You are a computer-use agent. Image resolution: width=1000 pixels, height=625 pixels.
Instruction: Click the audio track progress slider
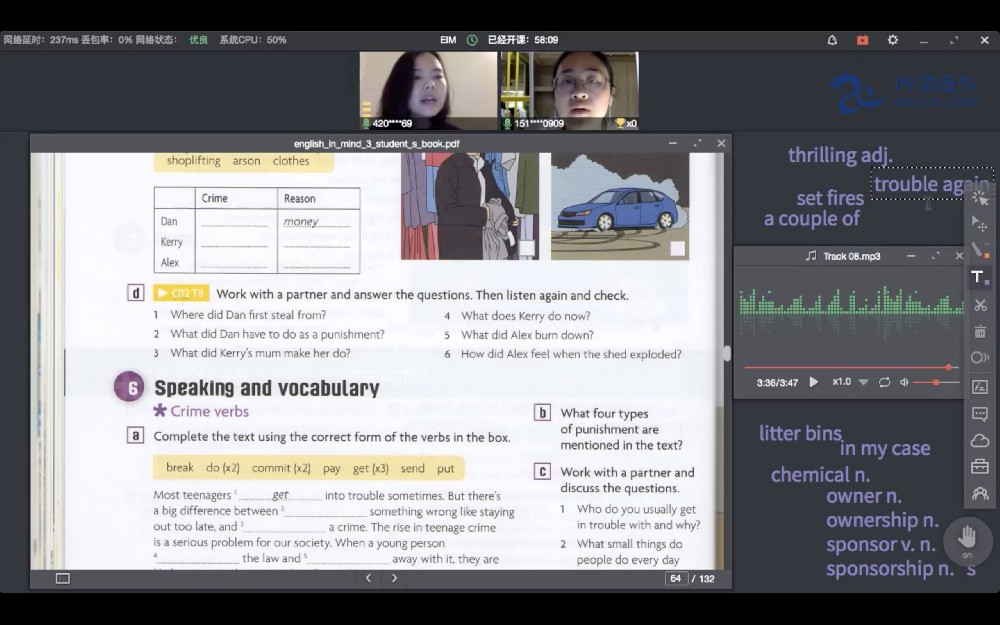coord(848,367)
